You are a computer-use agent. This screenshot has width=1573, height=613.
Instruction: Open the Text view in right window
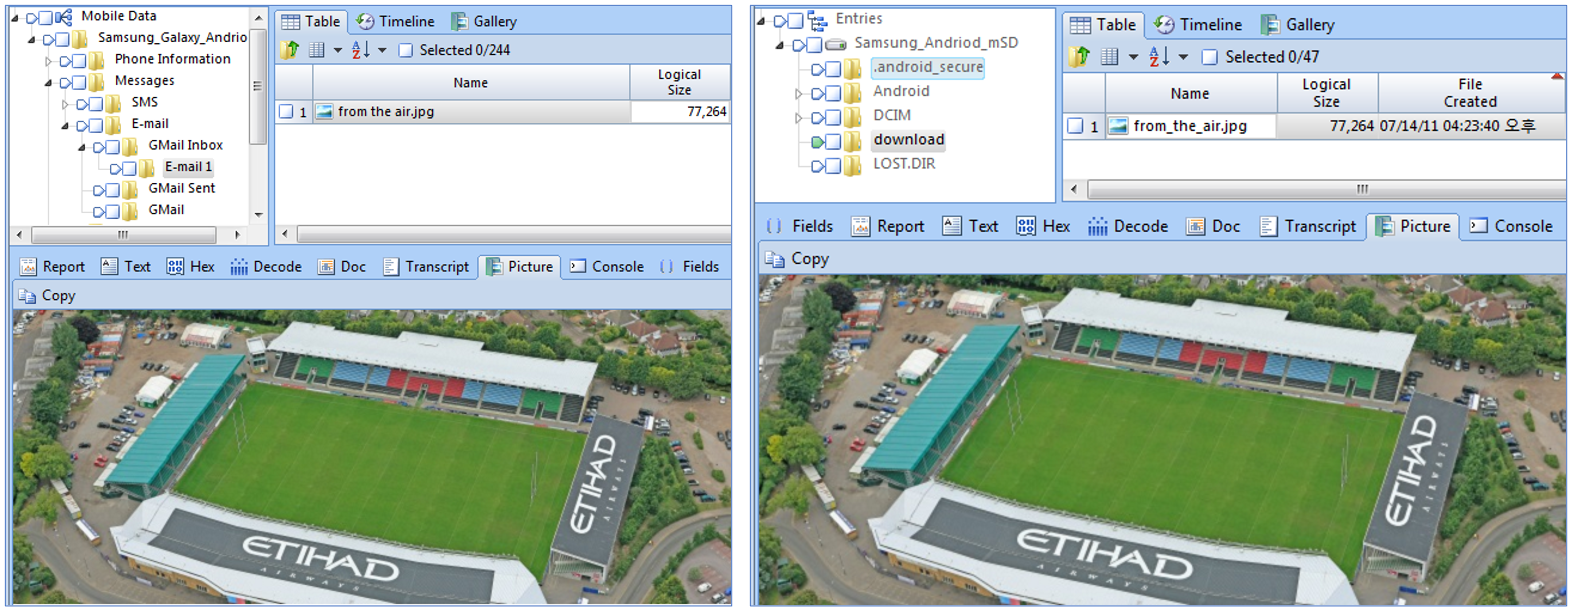click(x=971, y=227)
